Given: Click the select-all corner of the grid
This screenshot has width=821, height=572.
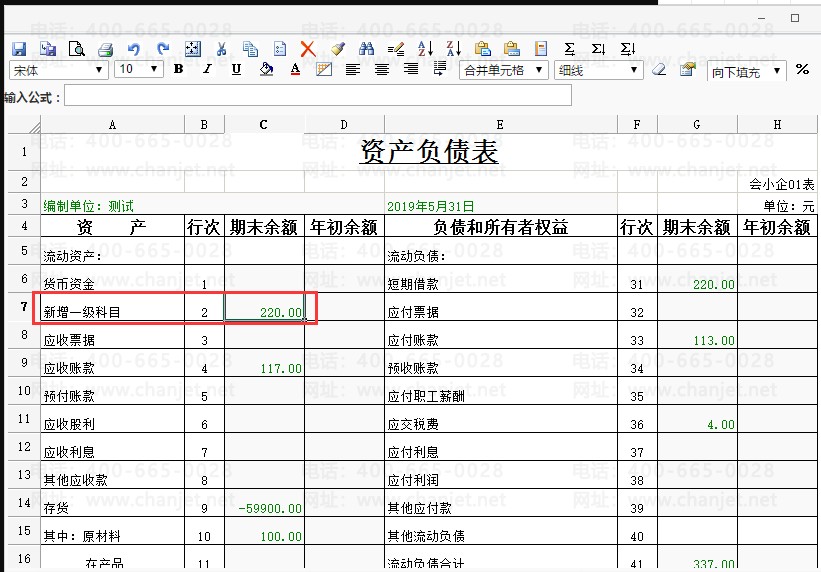Looking at the screenshot, I should 24,125.
